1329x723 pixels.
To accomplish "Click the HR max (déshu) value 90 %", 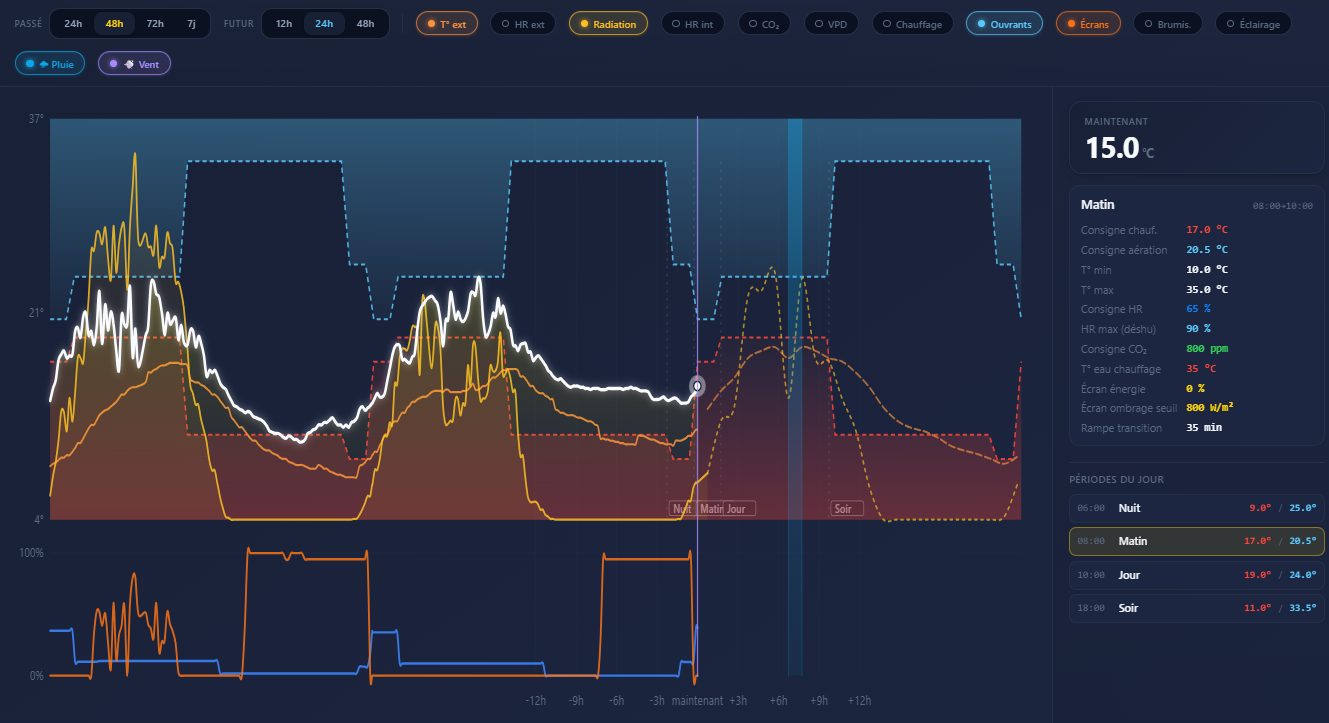I will click(x=1198, y=329).
